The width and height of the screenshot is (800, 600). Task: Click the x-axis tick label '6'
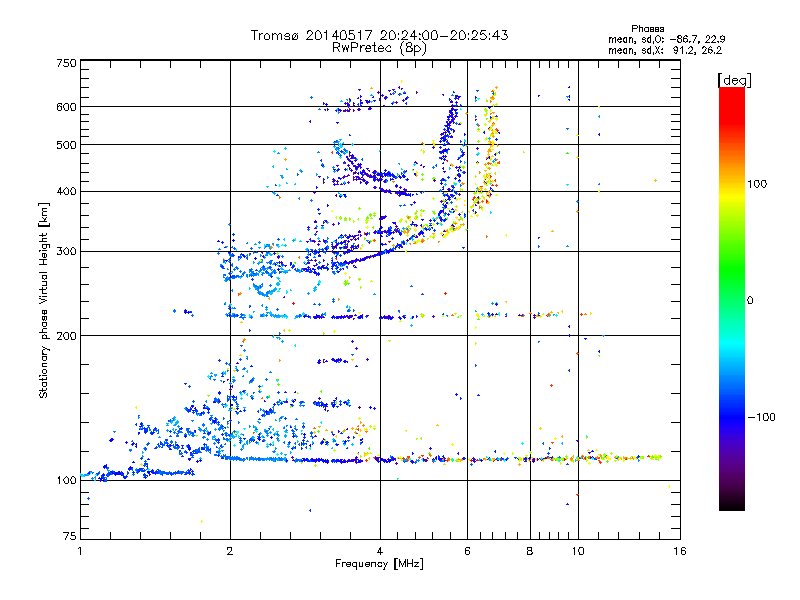(x=467, y=551)
